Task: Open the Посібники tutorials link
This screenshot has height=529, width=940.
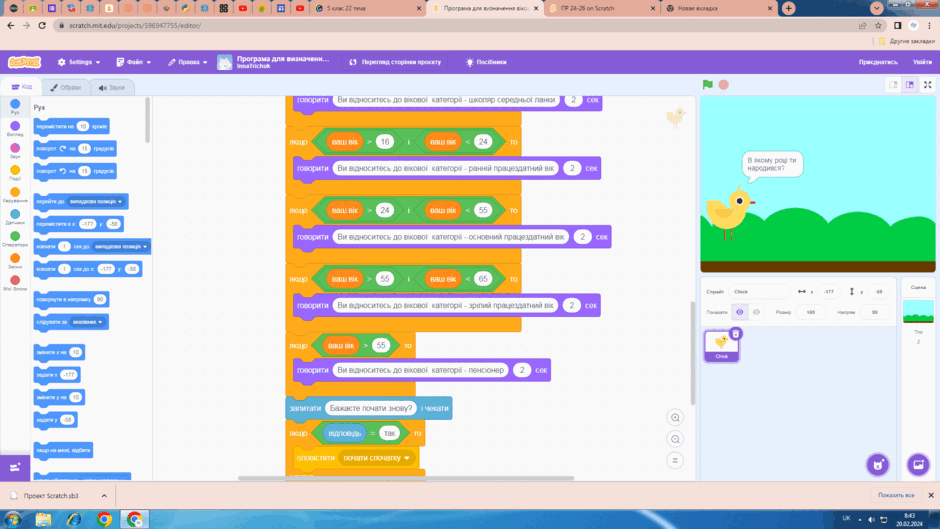Action: (486, 62)
